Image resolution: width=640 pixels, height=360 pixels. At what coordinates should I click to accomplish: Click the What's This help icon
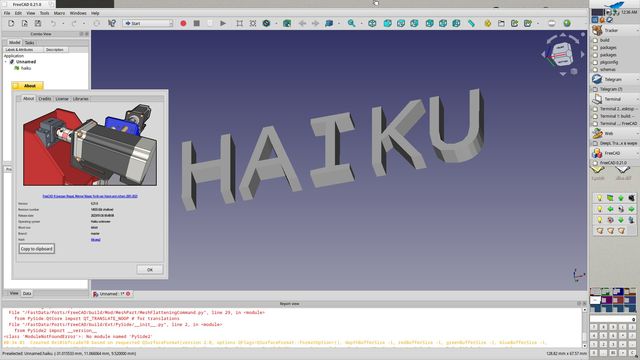pos(112,24)
